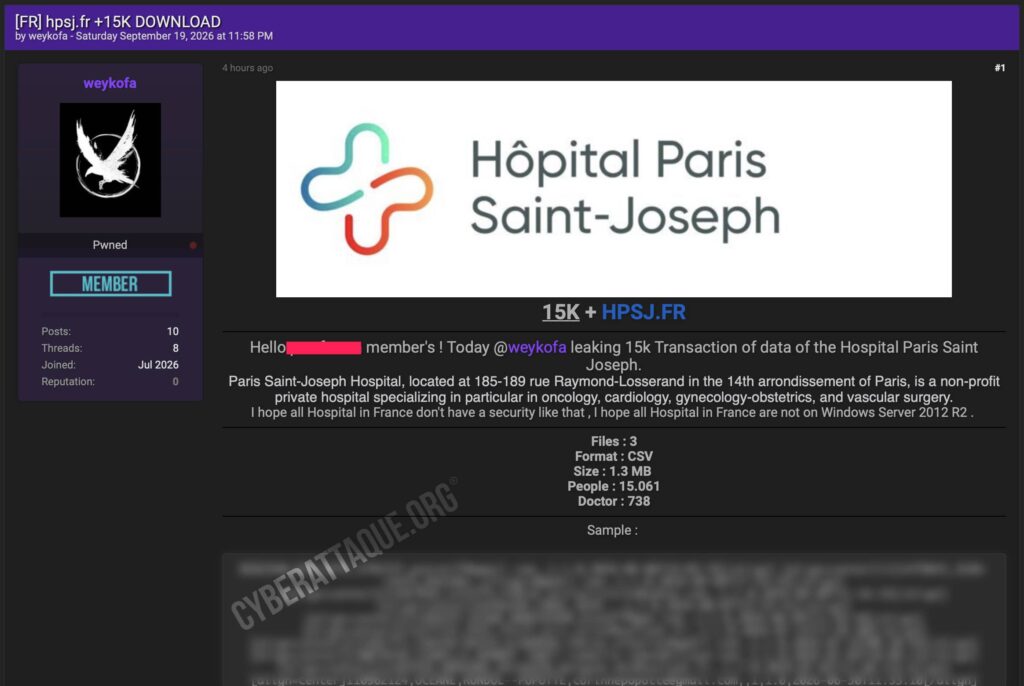The width and height of the screenshot is (1024, 686).
Task: Click the 'Pwned' user title
Action: (110, 245)
